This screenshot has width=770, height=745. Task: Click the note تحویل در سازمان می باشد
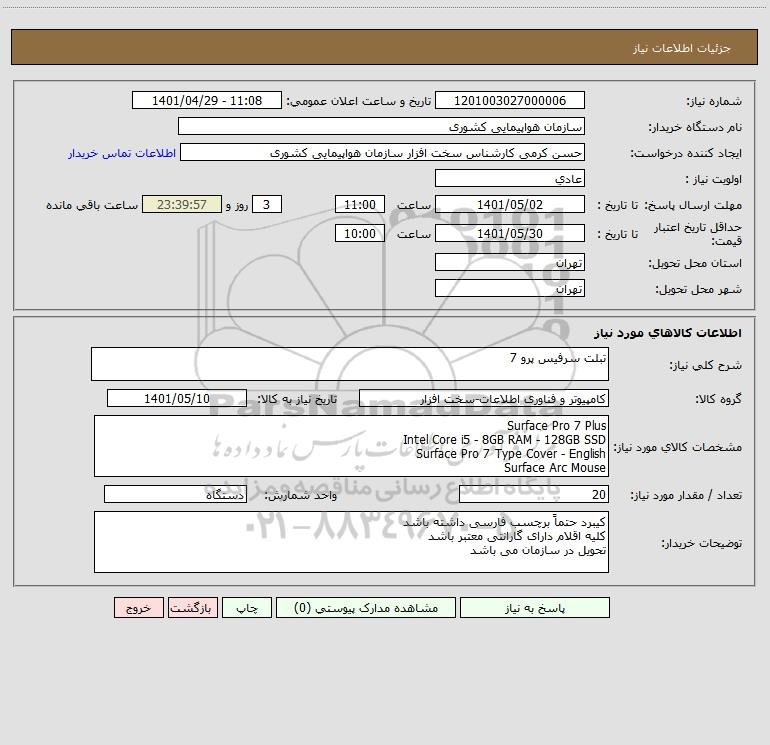point(538,551)
